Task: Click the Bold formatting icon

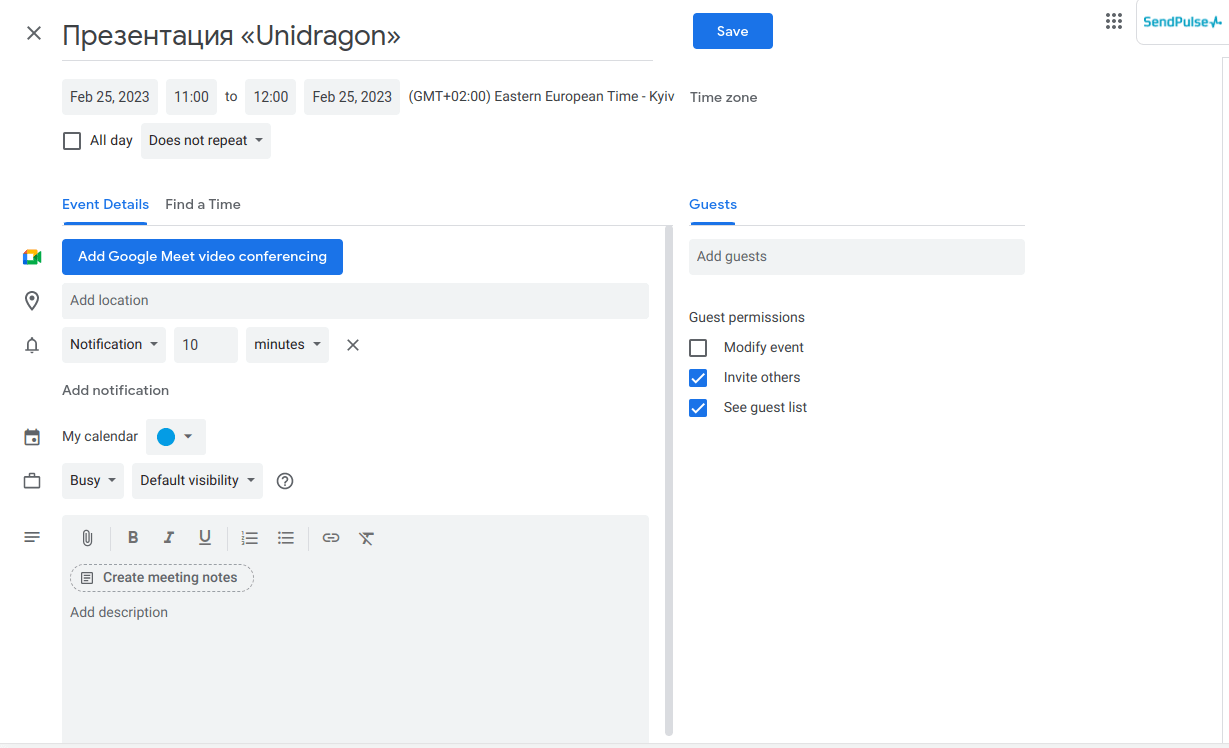Action: pyautogui.click(x=133, y=538)
